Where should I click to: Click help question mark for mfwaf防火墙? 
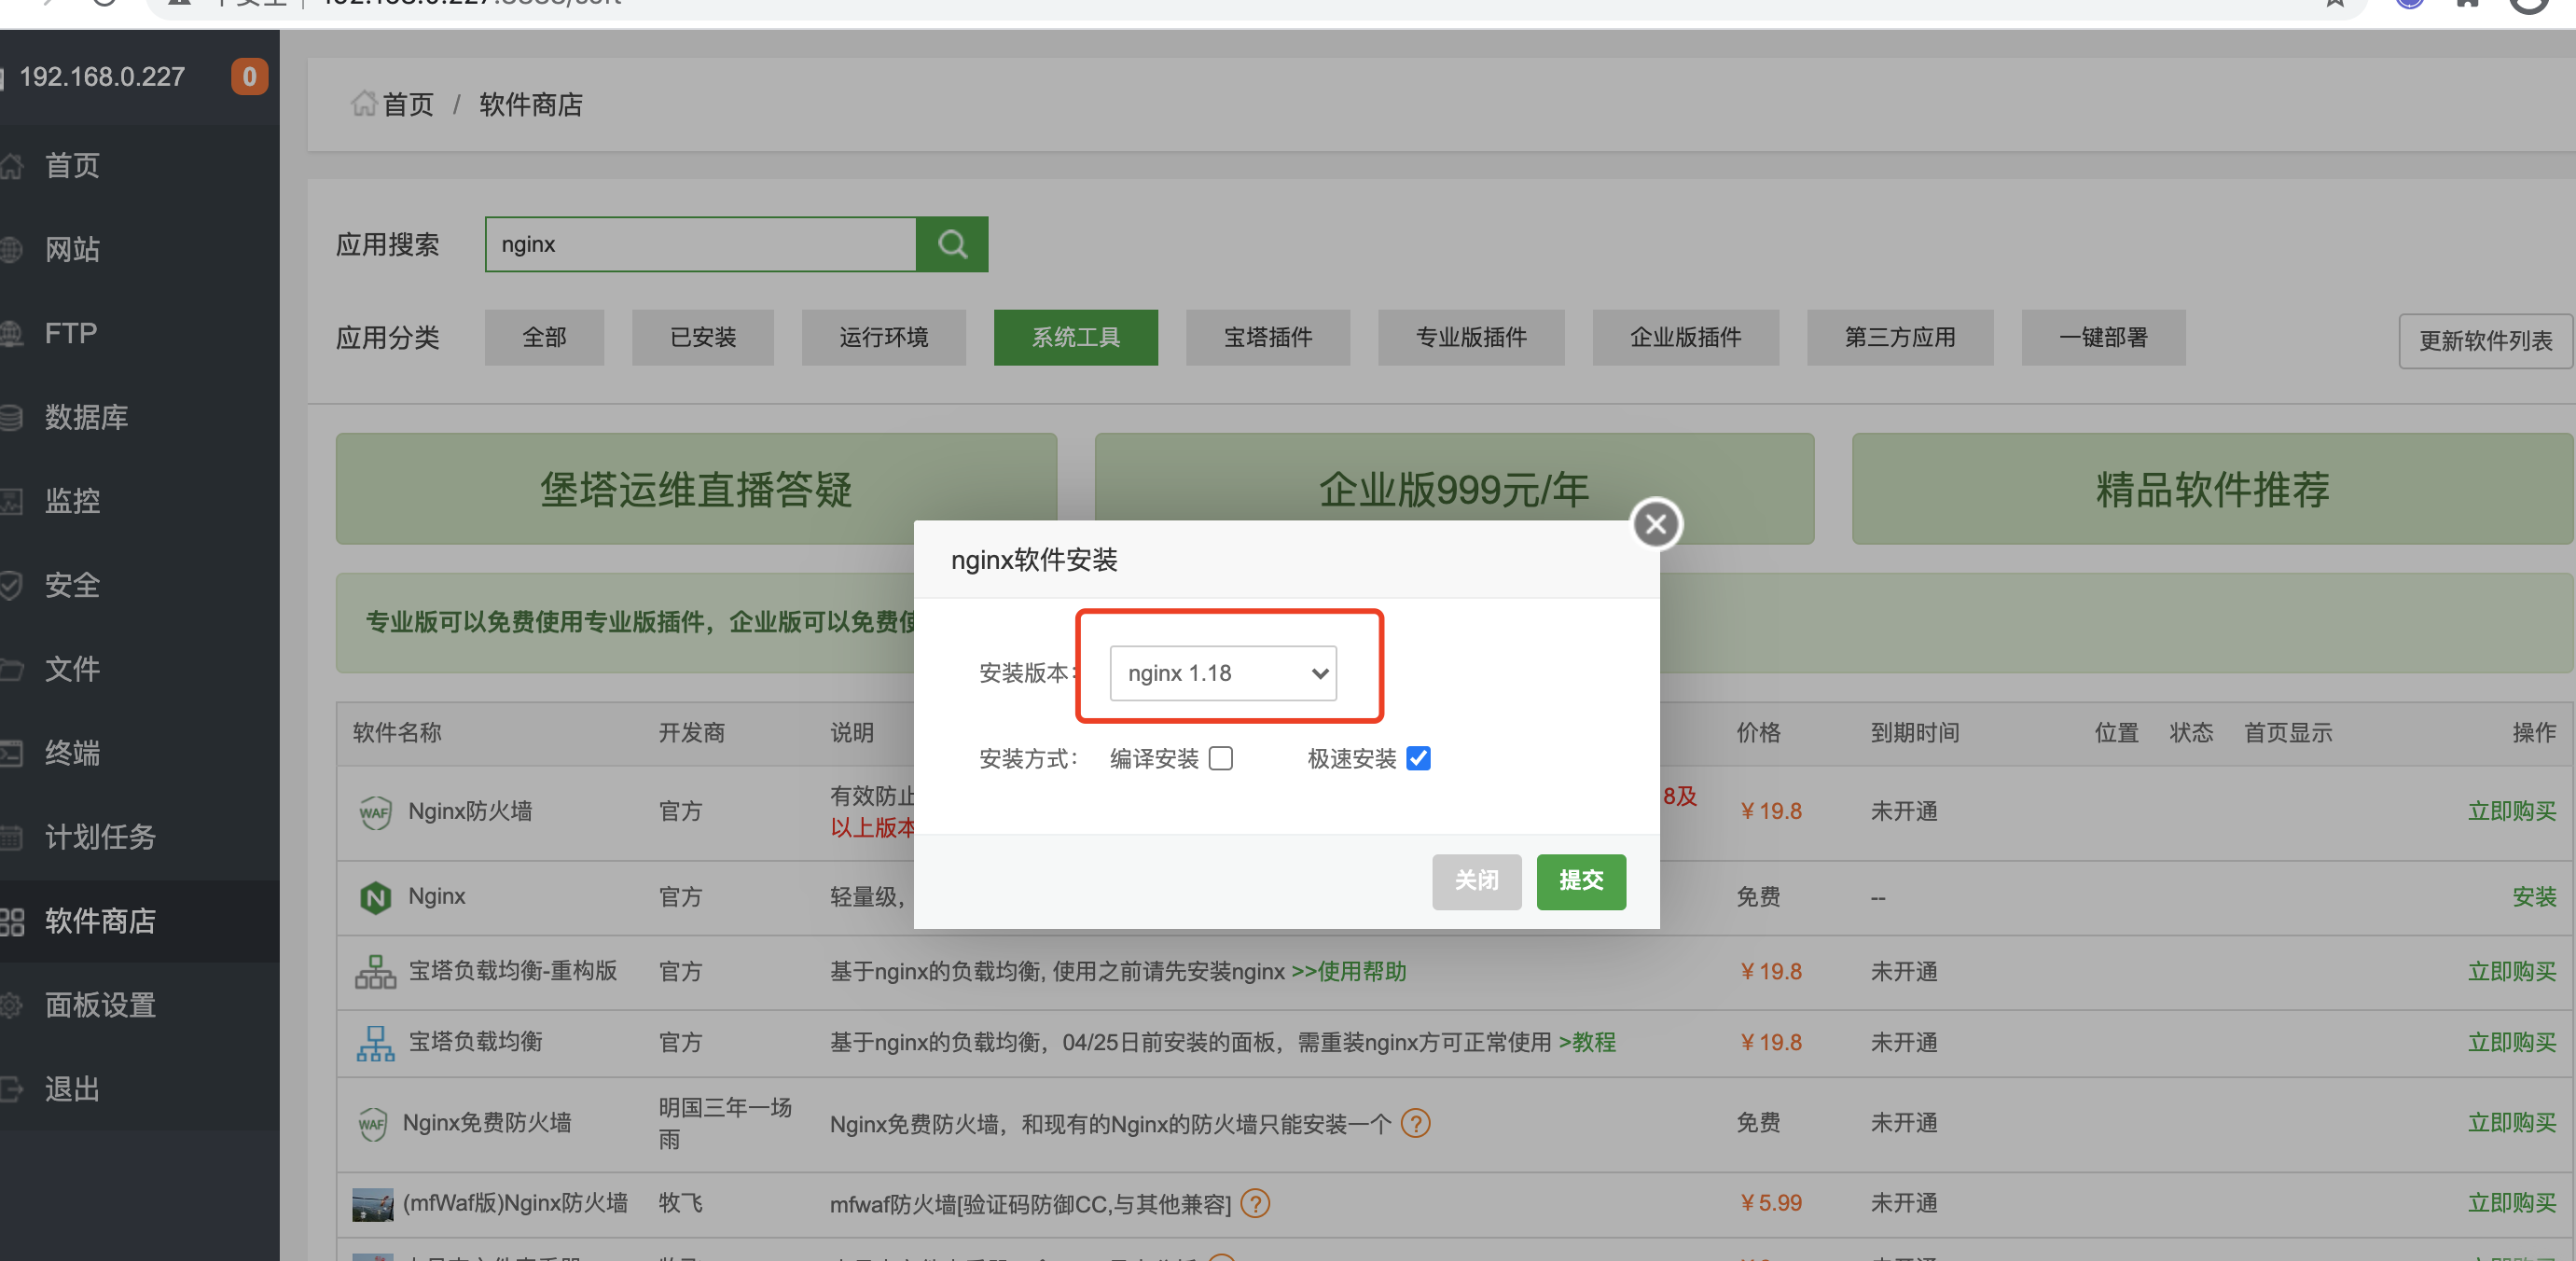coord(1254,1203)
